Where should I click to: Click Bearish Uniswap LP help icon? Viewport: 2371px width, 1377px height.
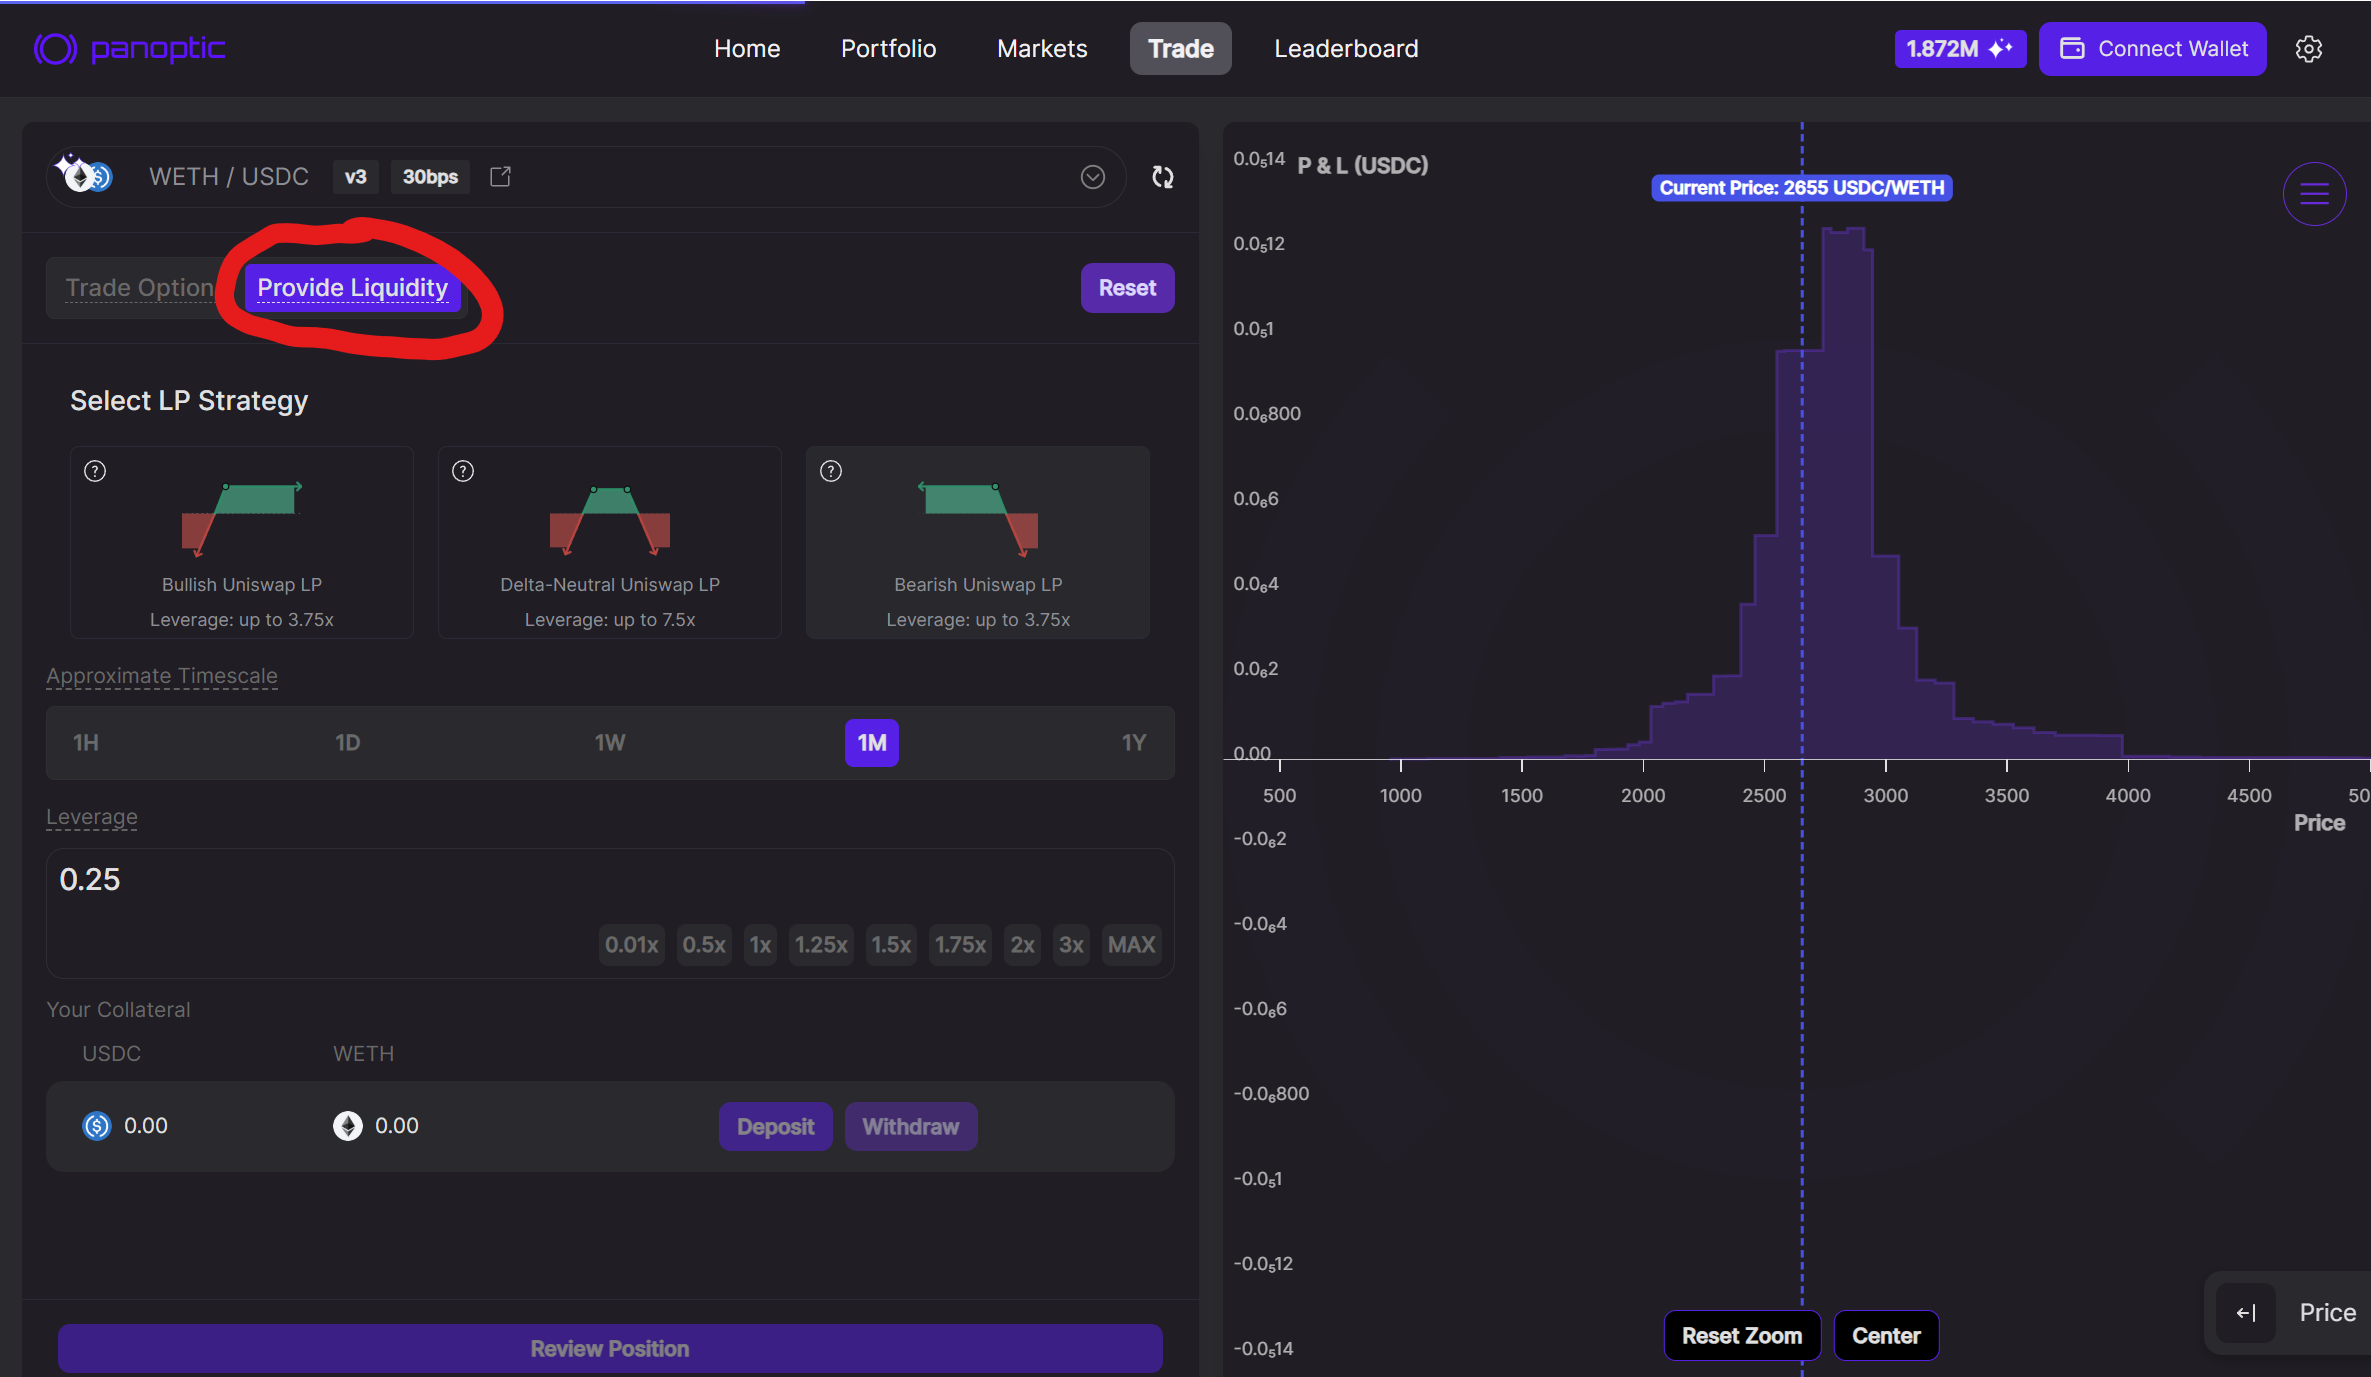831,471
